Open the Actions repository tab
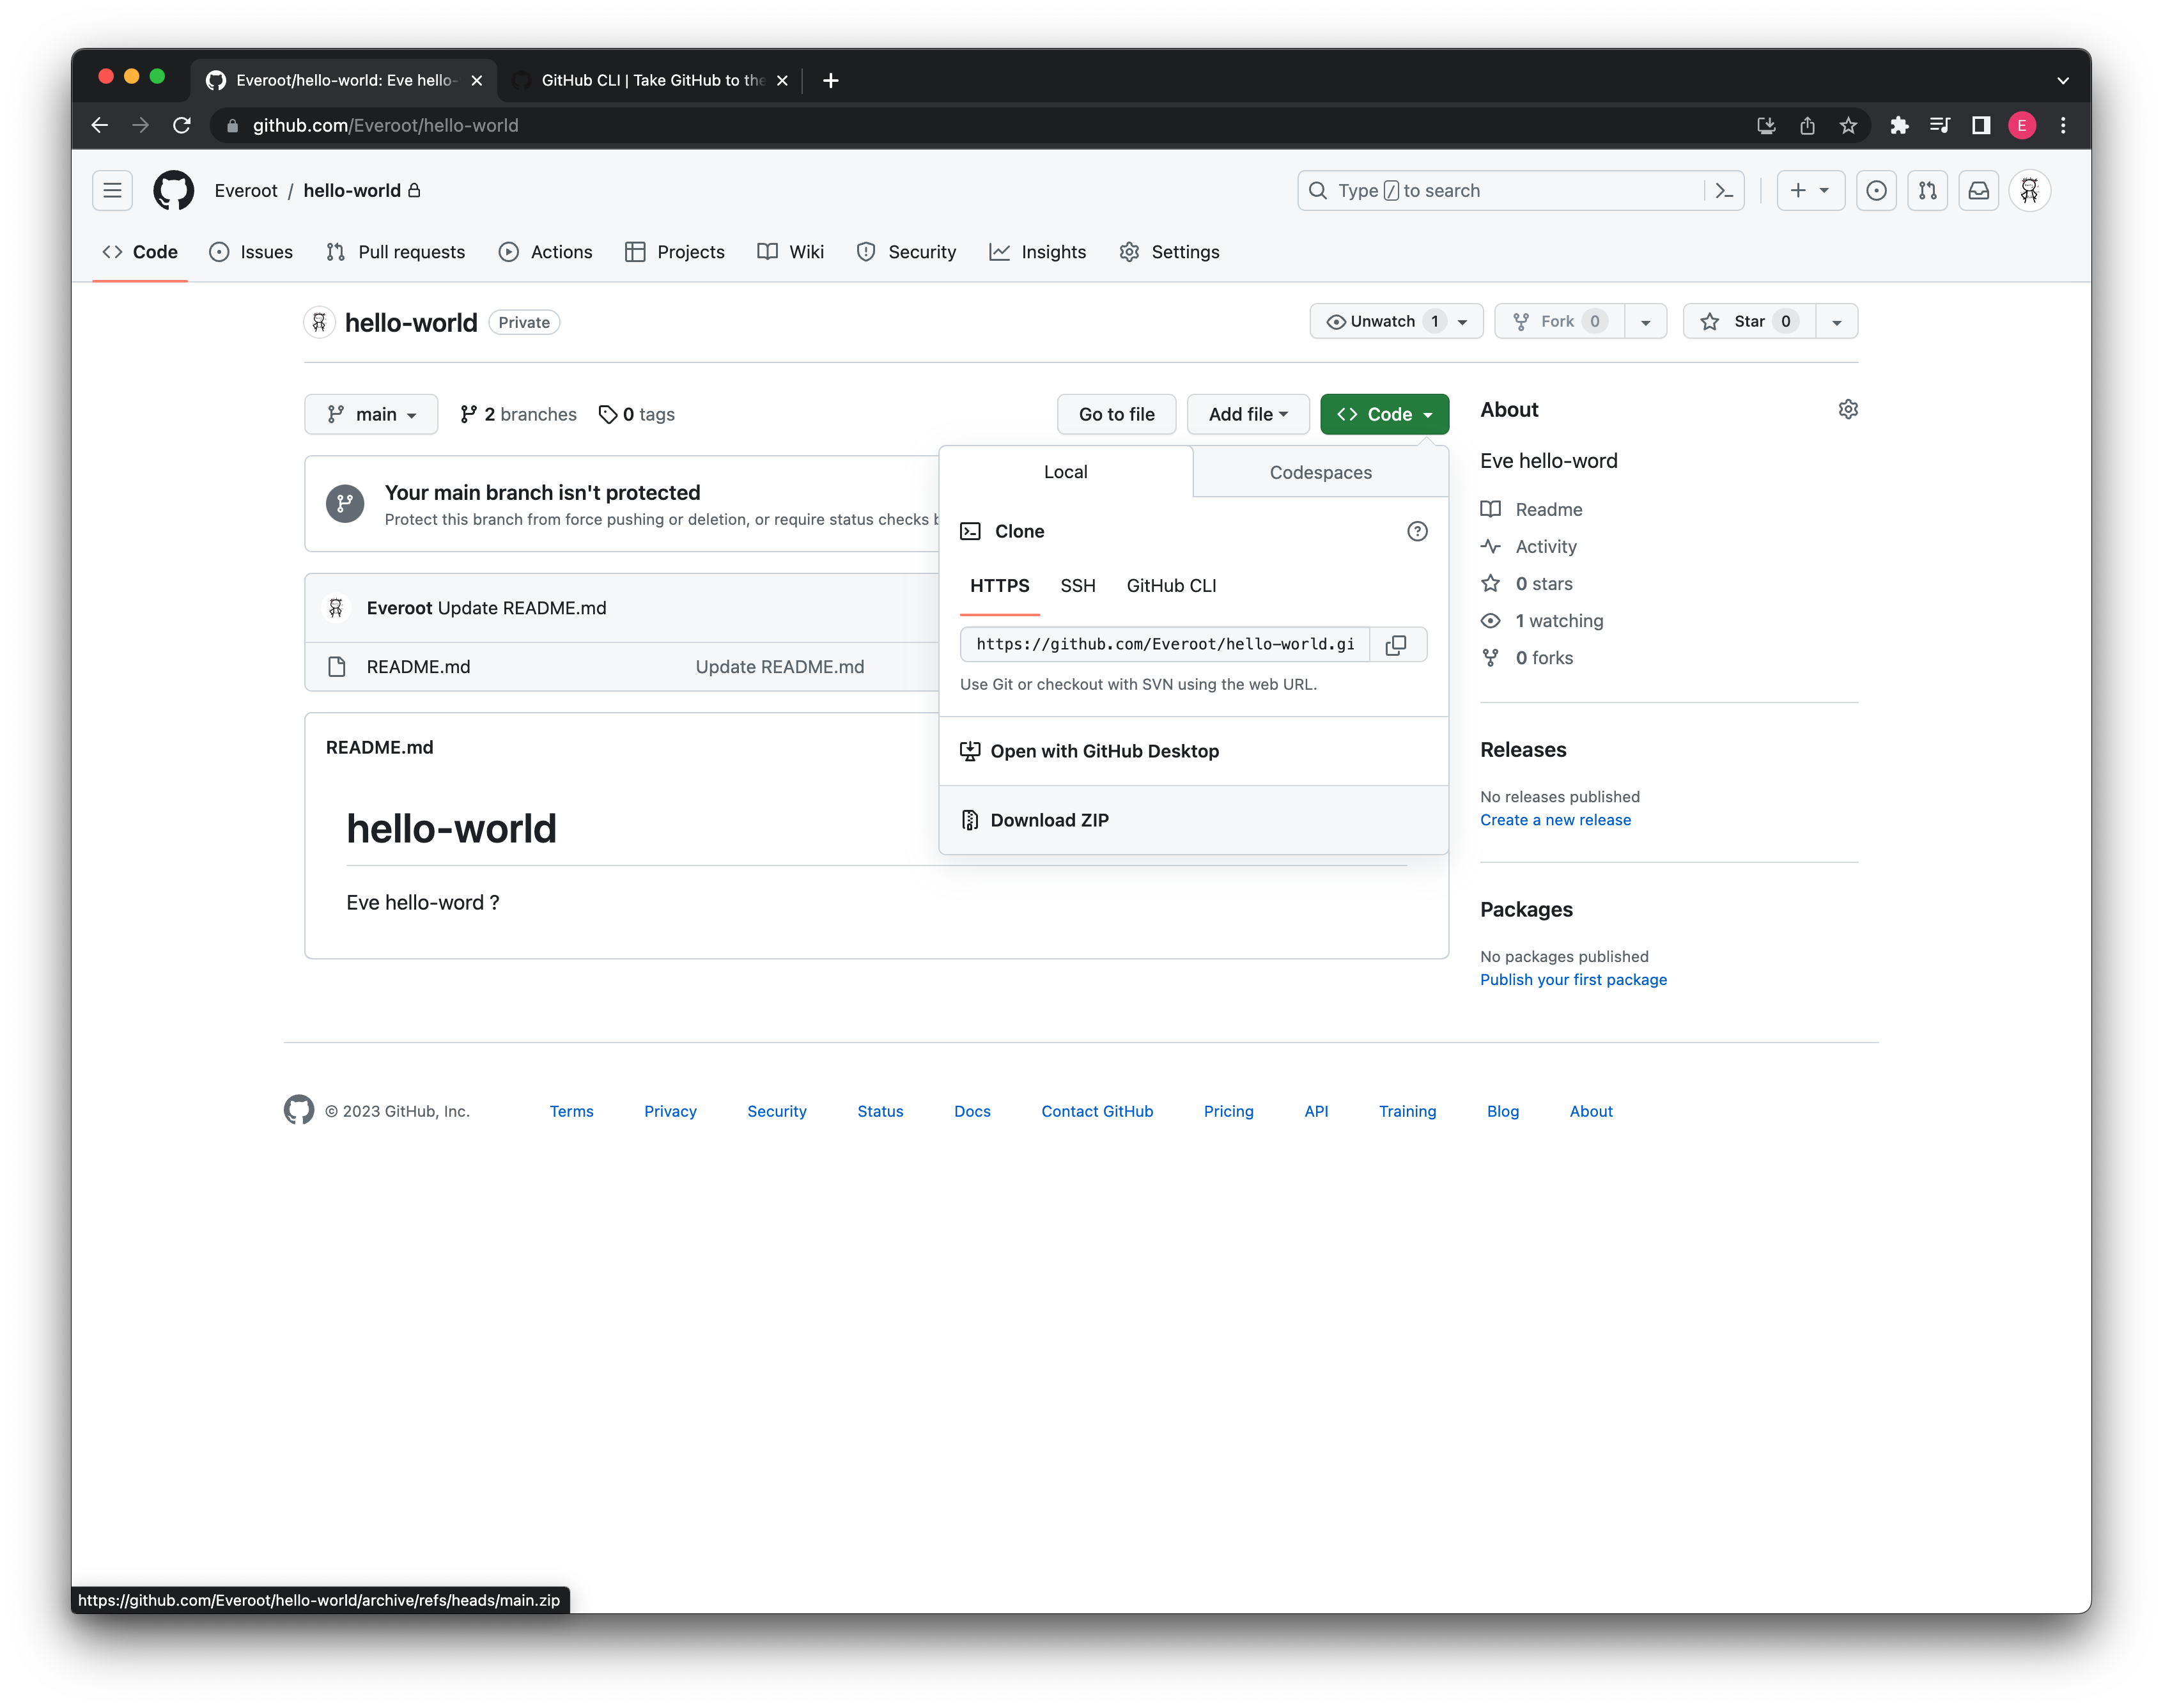Screen dimensions: 2163x1708 546,252
